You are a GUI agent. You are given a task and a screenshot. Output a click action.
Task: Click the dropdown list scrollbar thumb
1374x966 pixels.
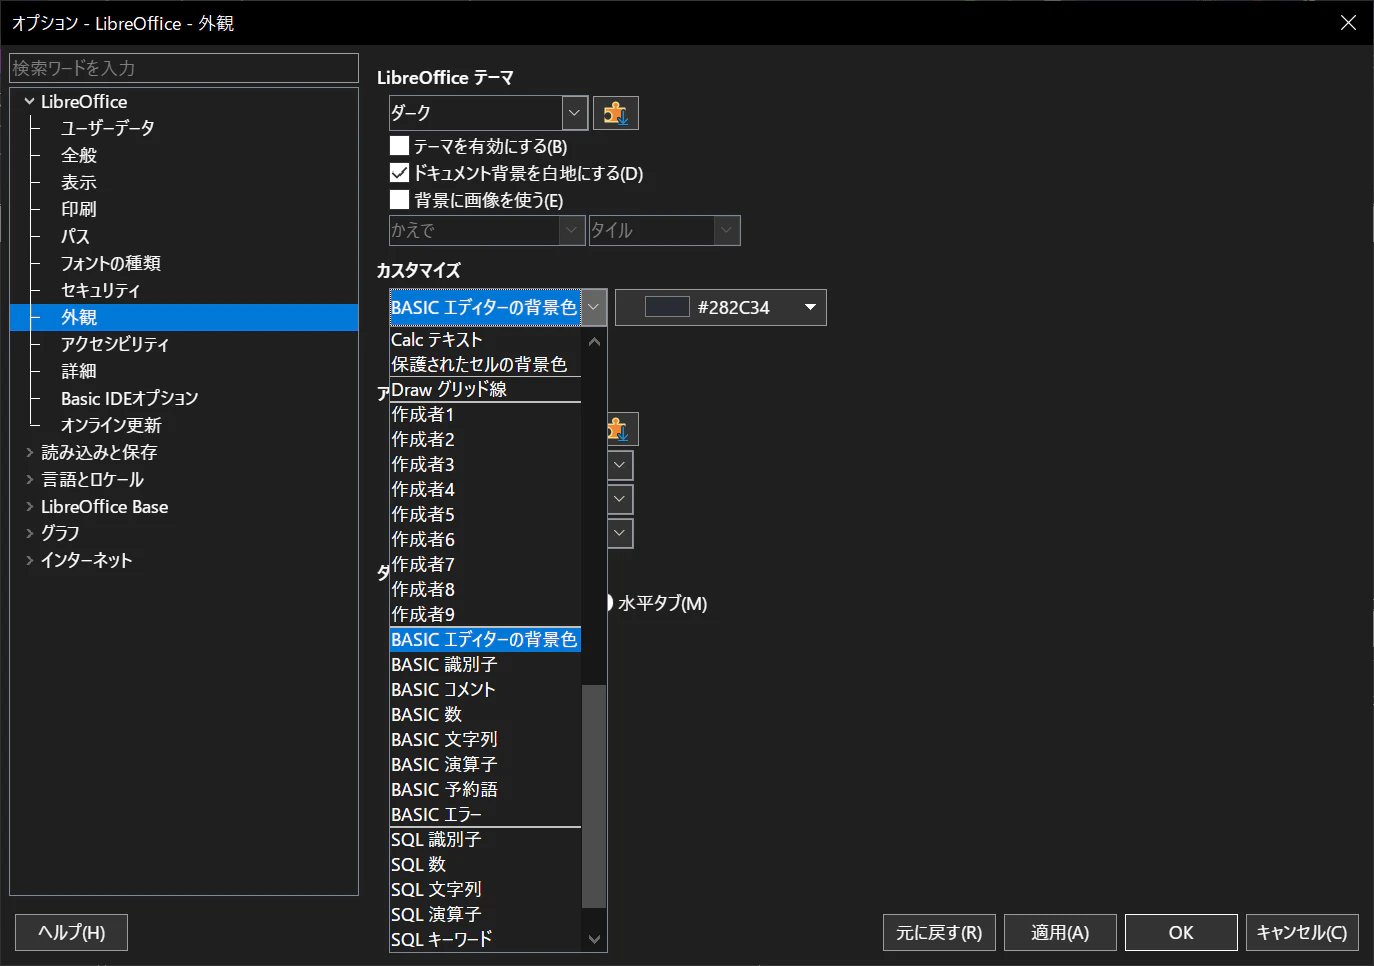click(x=594, y=796)
